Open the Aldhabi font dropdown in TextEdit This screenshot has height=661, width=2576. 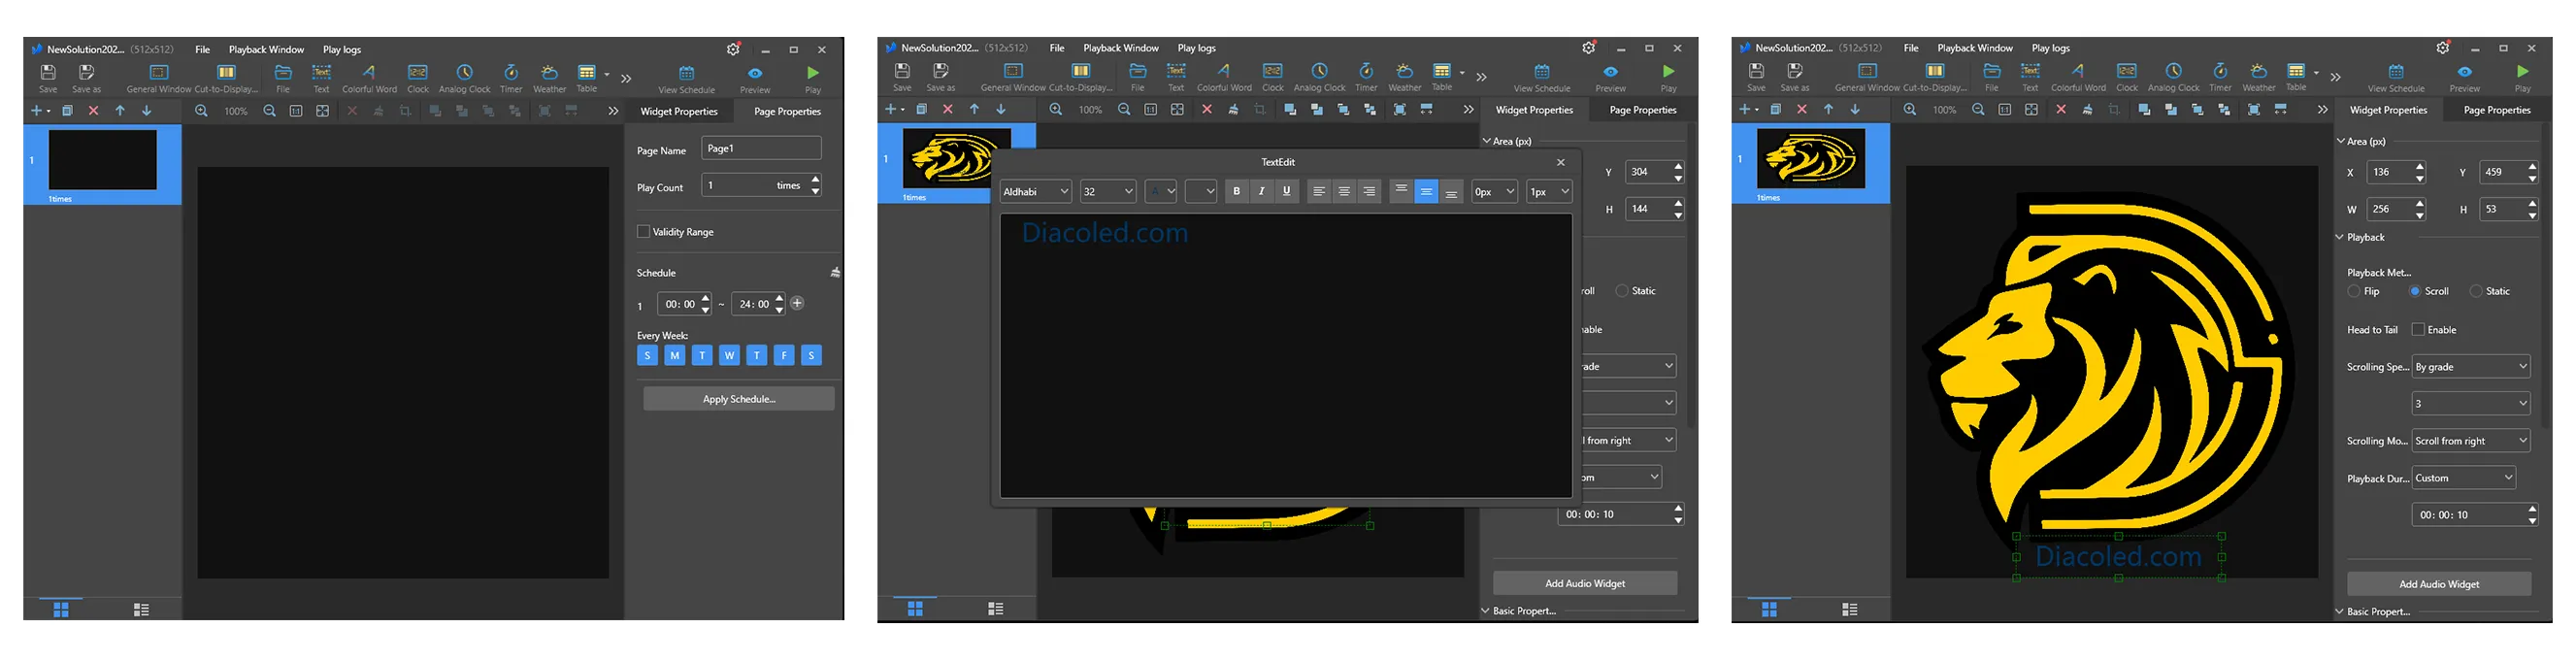pos(1036,191)
